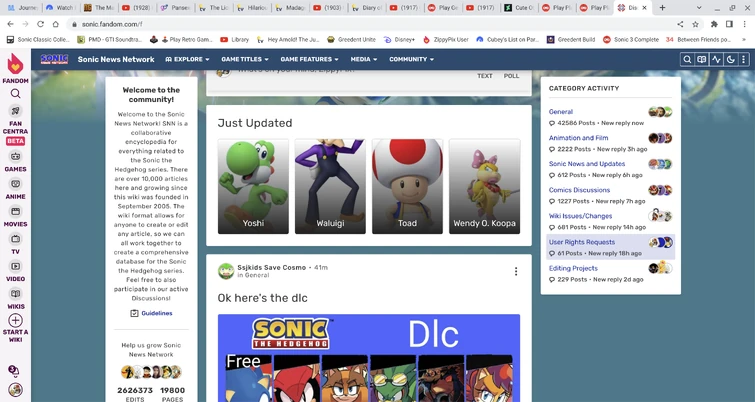Screen dimensions: 755x402
Task: Expand the Media dropdown menu
Action: (x=364, y=59)
